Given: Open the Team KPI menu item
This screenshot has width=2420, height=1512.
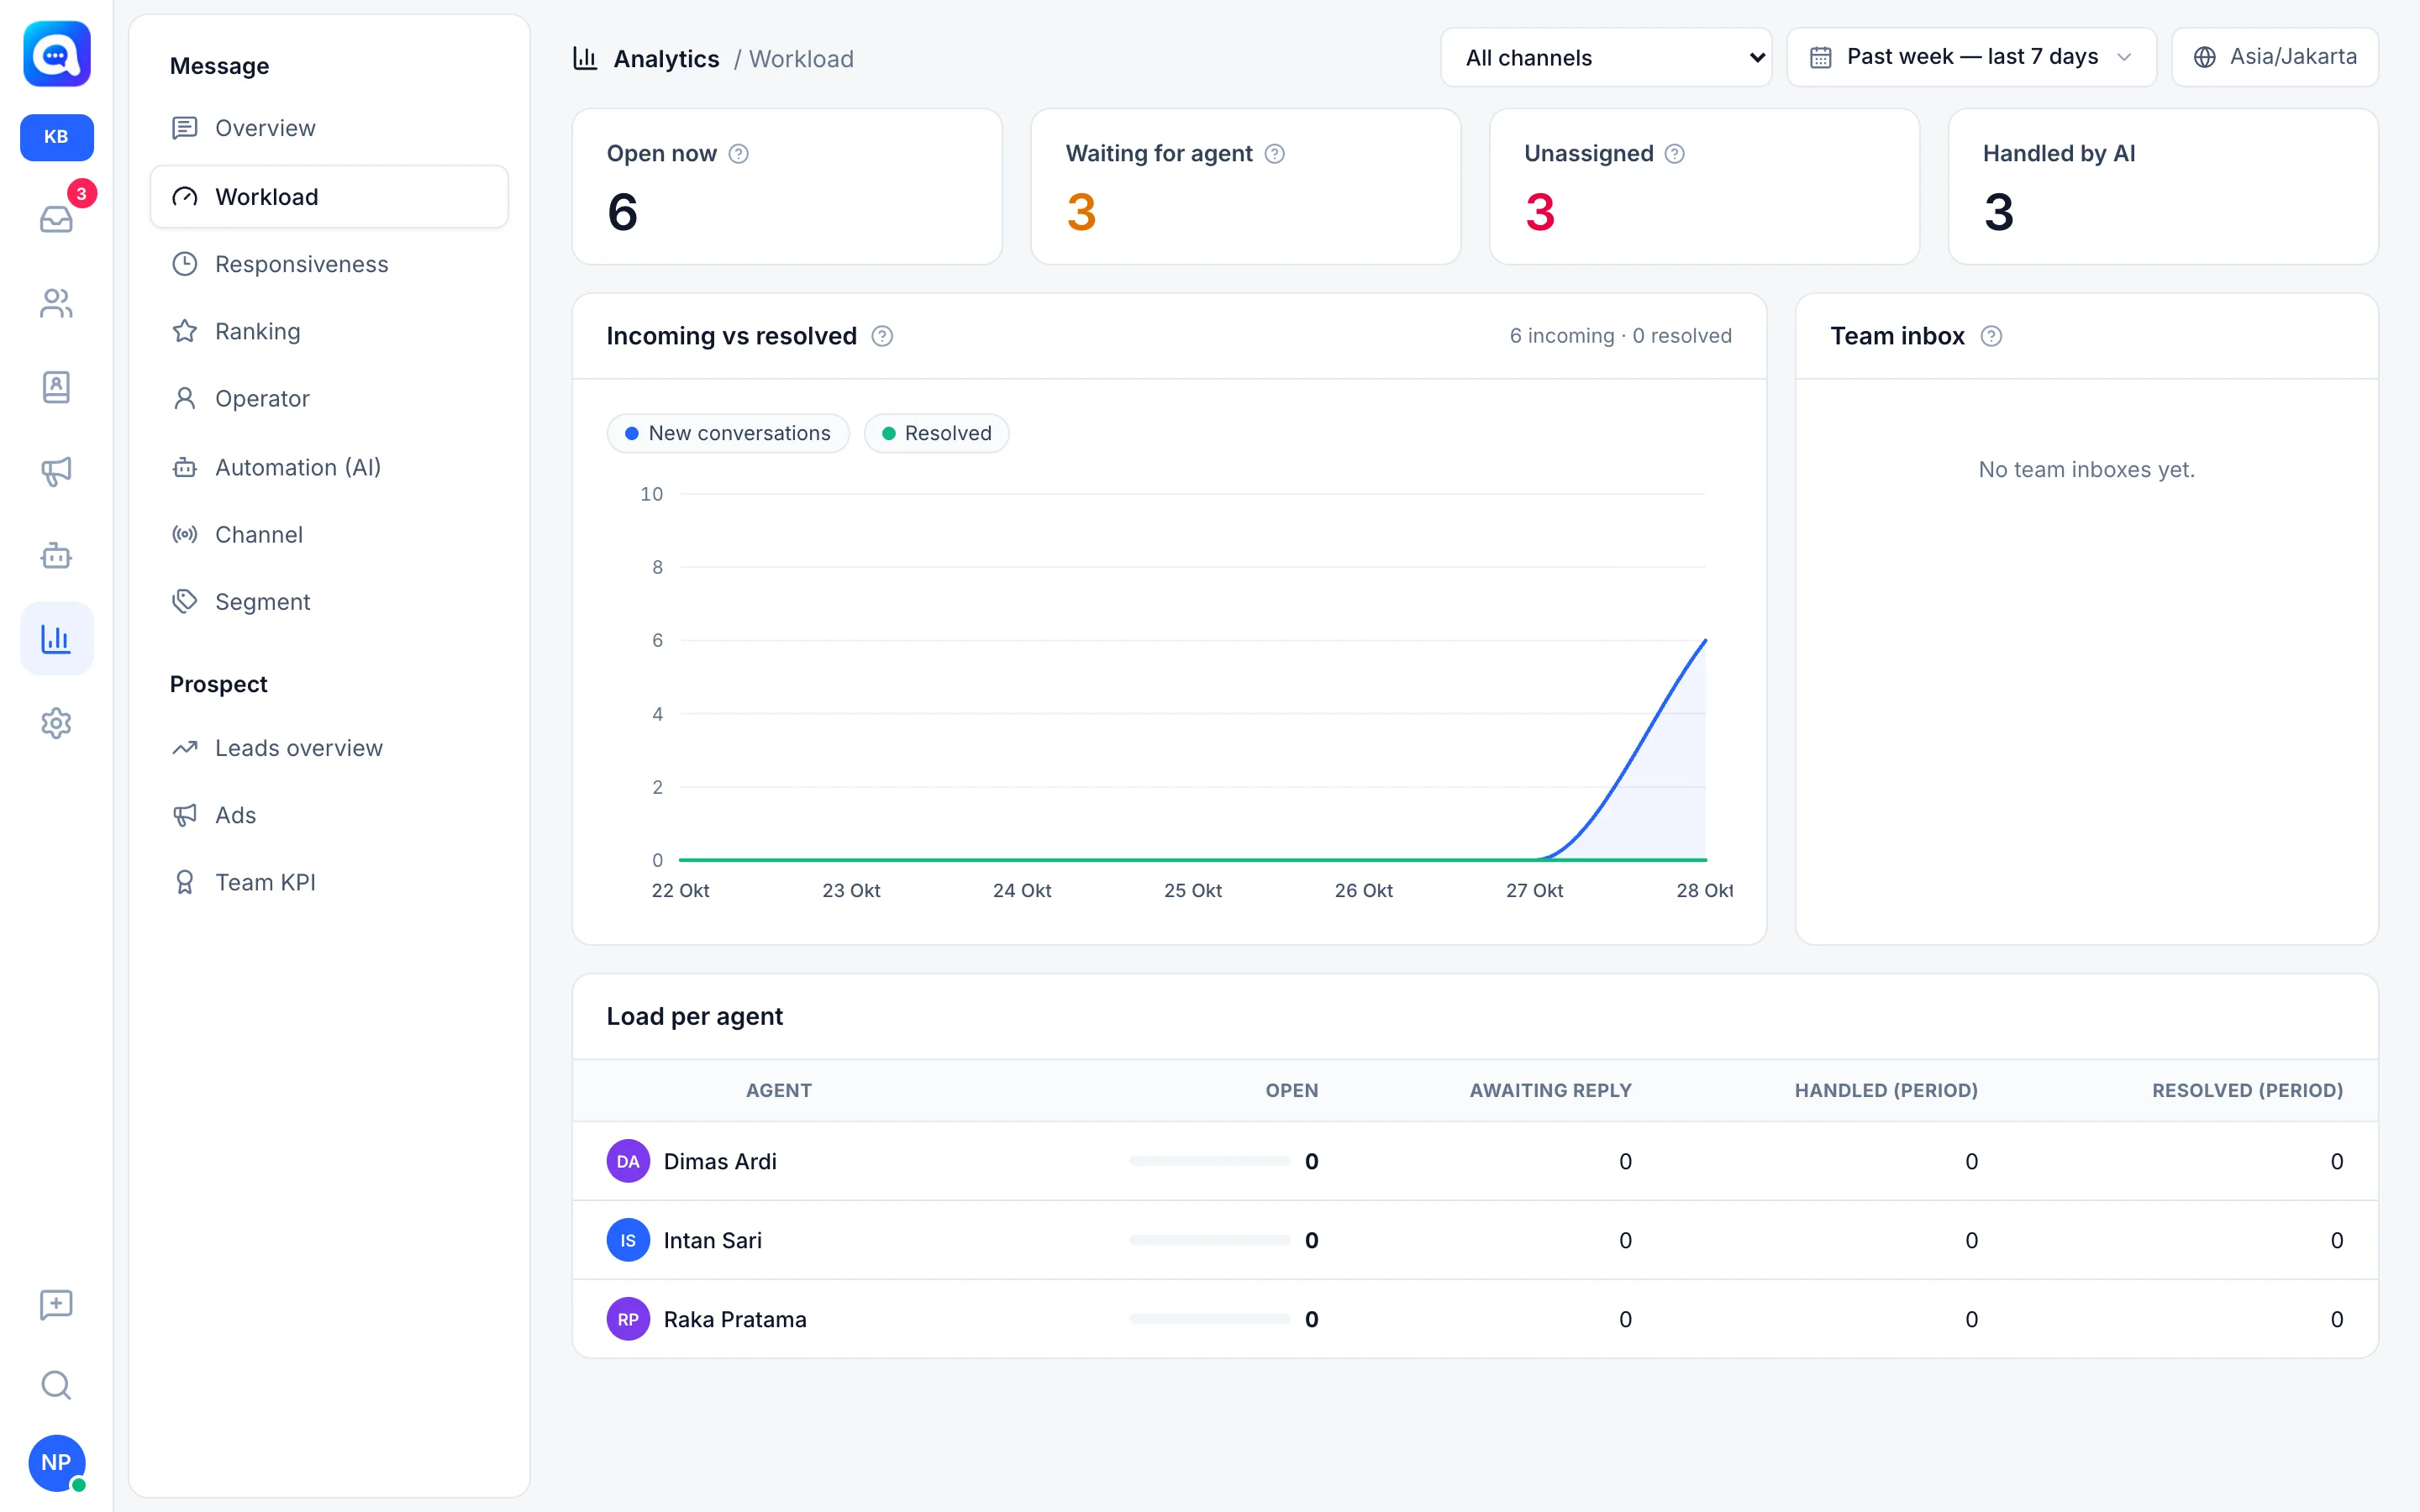Looking at the screenshot, I should tap(329, 882).
